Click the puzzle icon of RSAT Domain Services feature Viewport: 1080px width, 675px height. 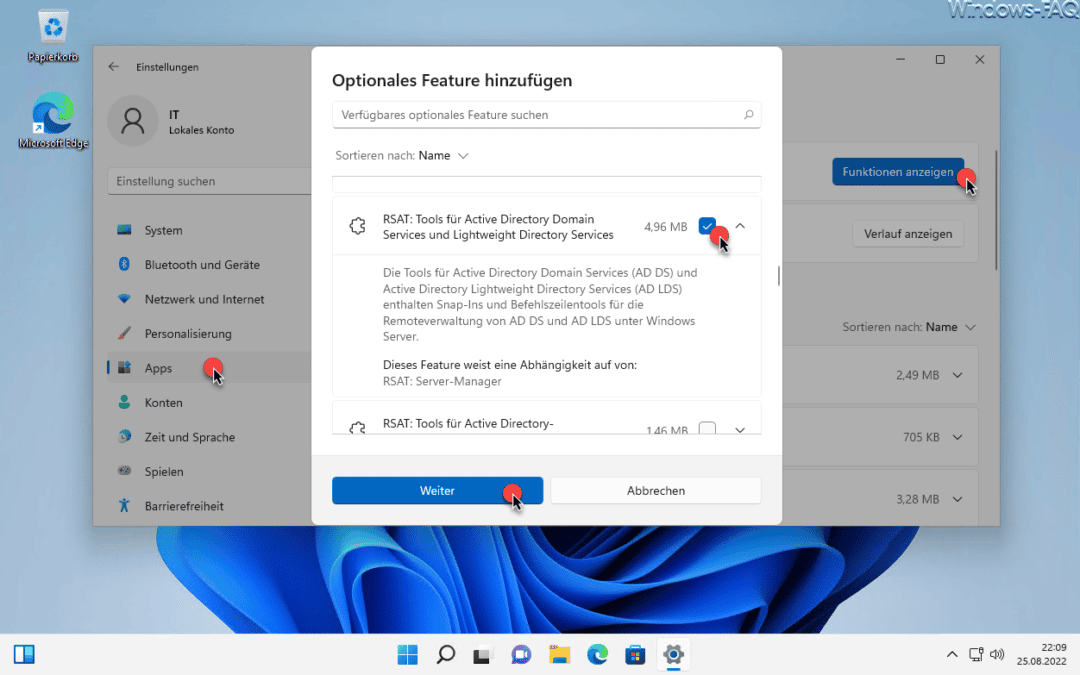pyautogui.click(x=357, y=226)
